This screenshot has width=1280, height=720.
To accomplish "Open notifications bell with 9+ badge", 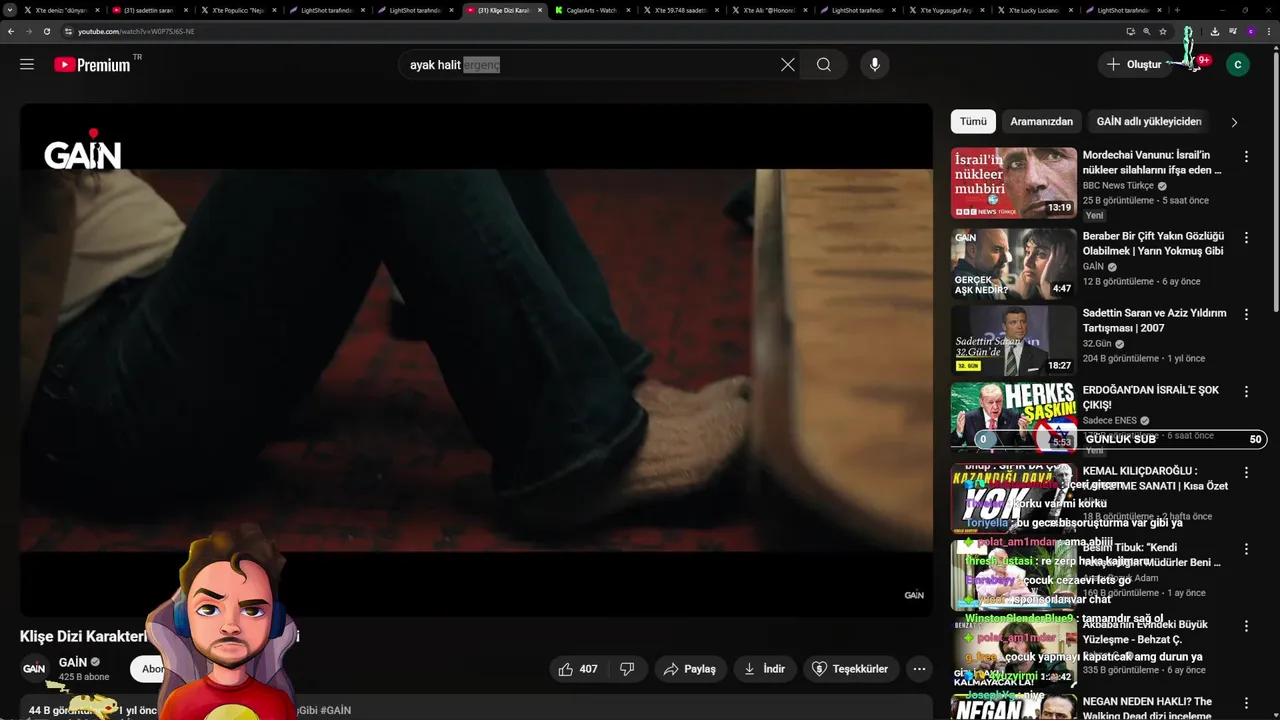I will [x=1196, y=64].
